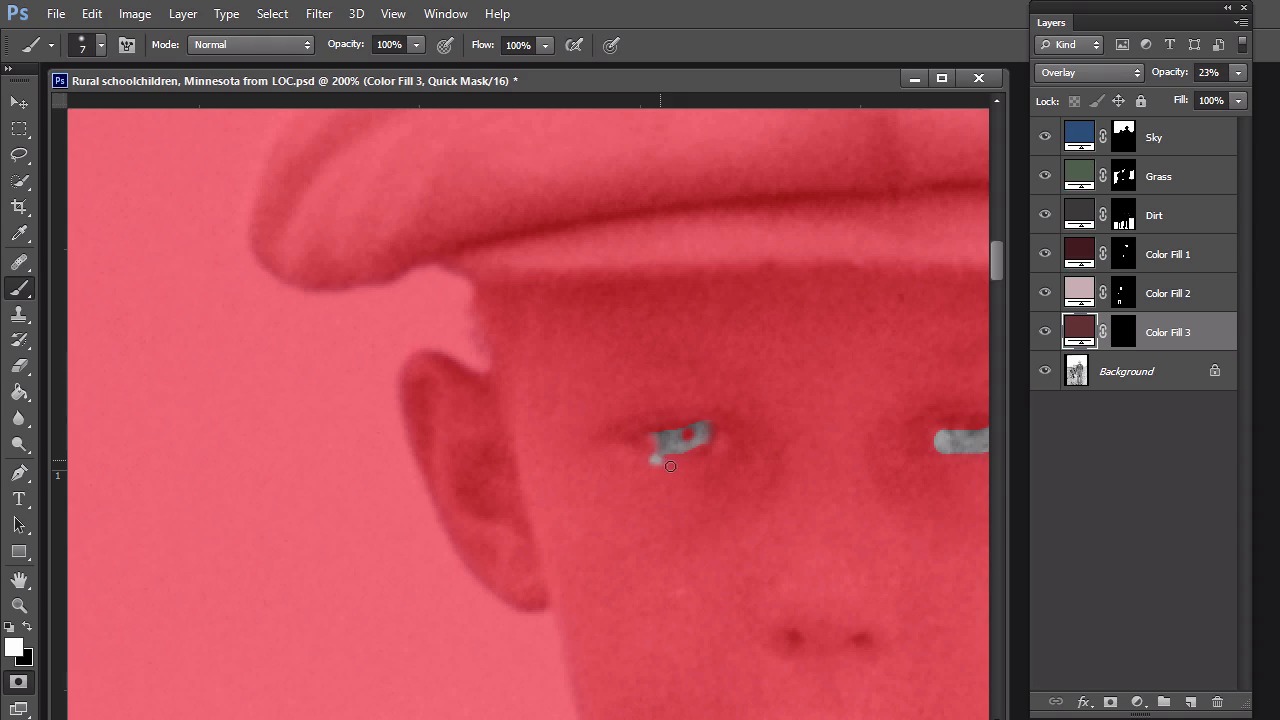The image size is (1280, 720).
Task: Open the Edit menu
Action: tap(92, 14)
